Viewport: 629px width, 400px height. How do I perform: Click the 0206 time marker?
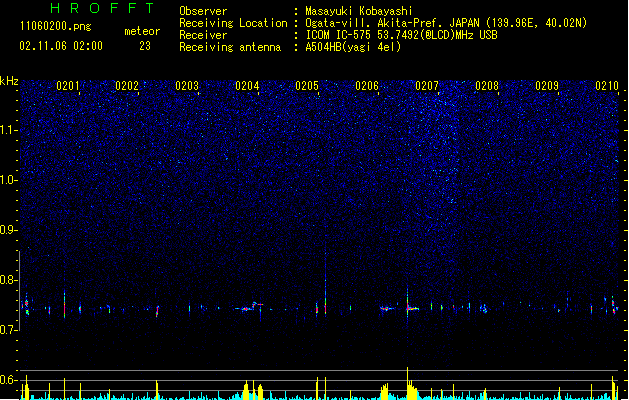(x=367, y=85)
